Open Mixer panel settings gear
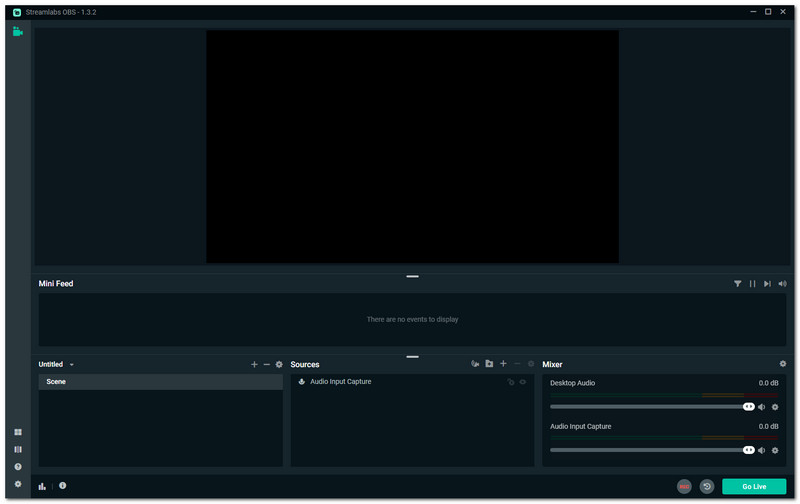The width and height of the screenshot is (800, 504). (783, 364)
